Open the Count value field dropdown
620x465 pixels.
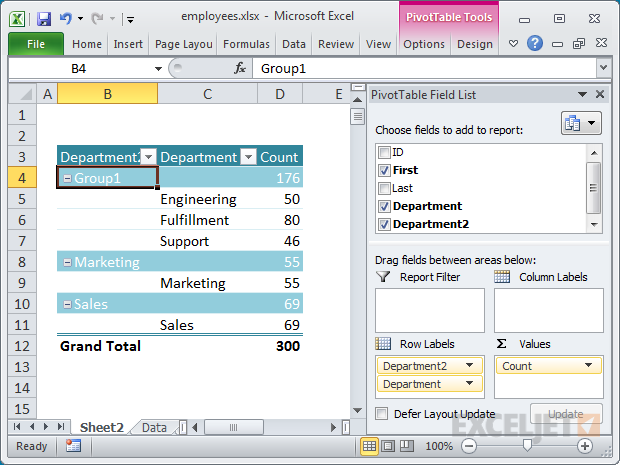[590, 366]
